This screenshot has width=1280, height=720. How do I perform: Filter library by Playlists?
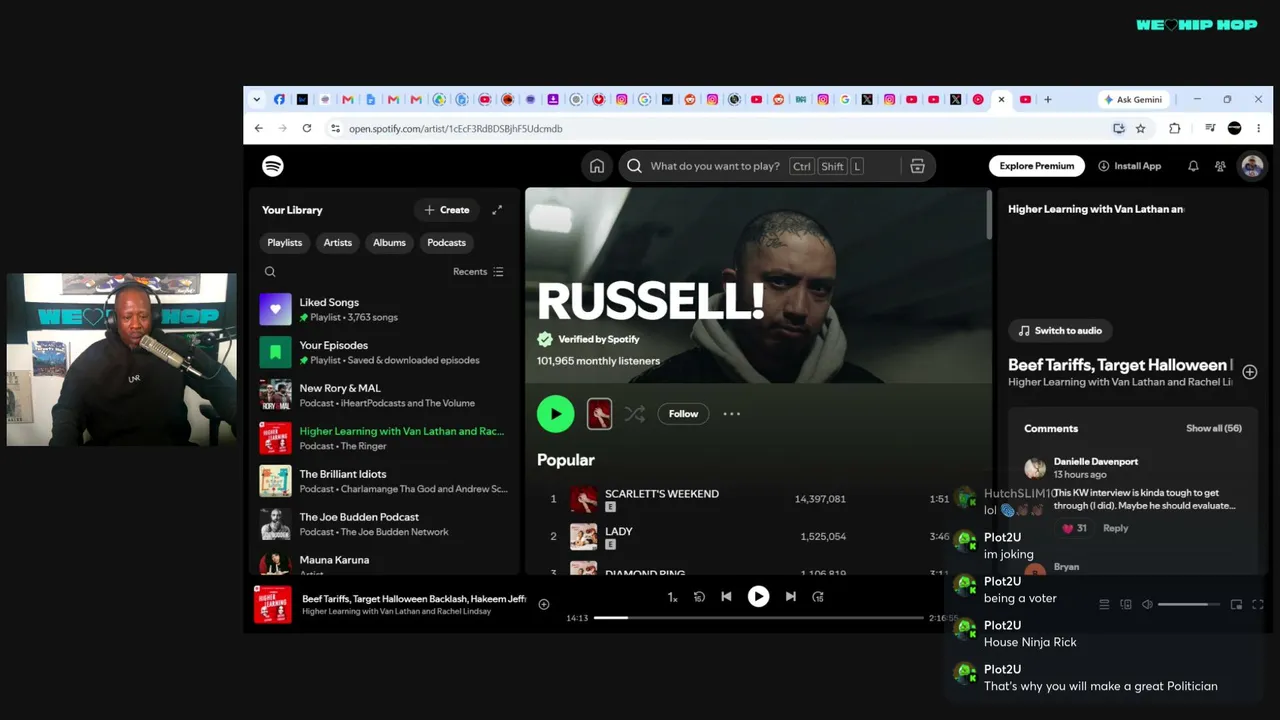coord(285,243)
